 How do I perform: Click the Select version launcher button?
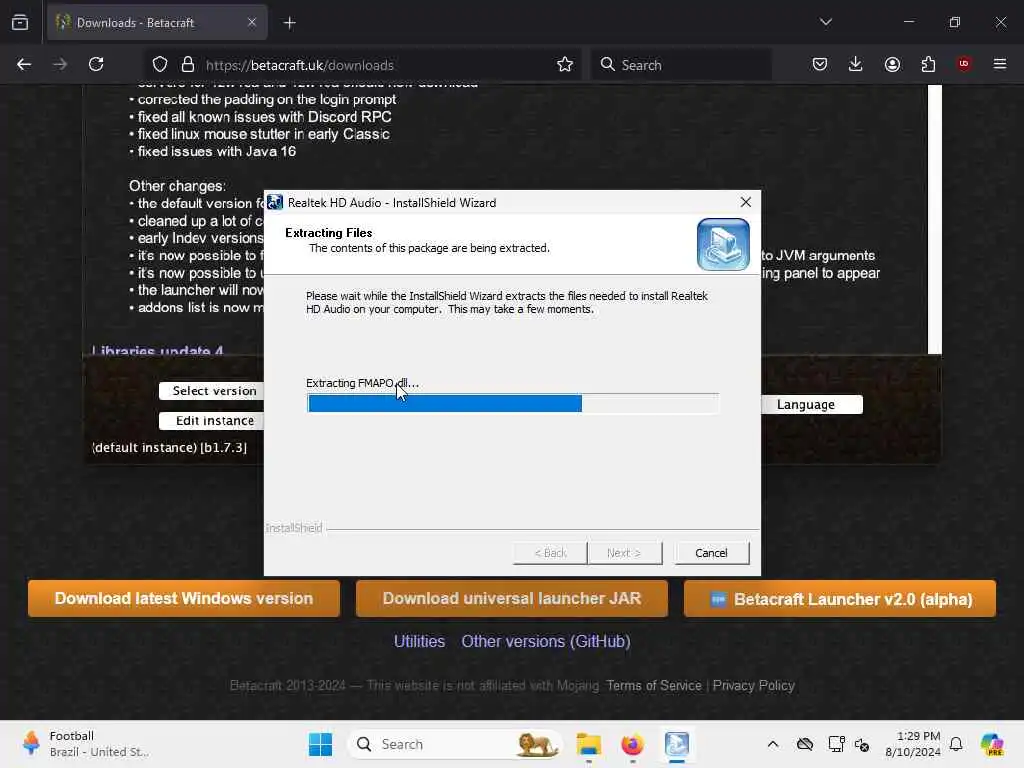212,391
